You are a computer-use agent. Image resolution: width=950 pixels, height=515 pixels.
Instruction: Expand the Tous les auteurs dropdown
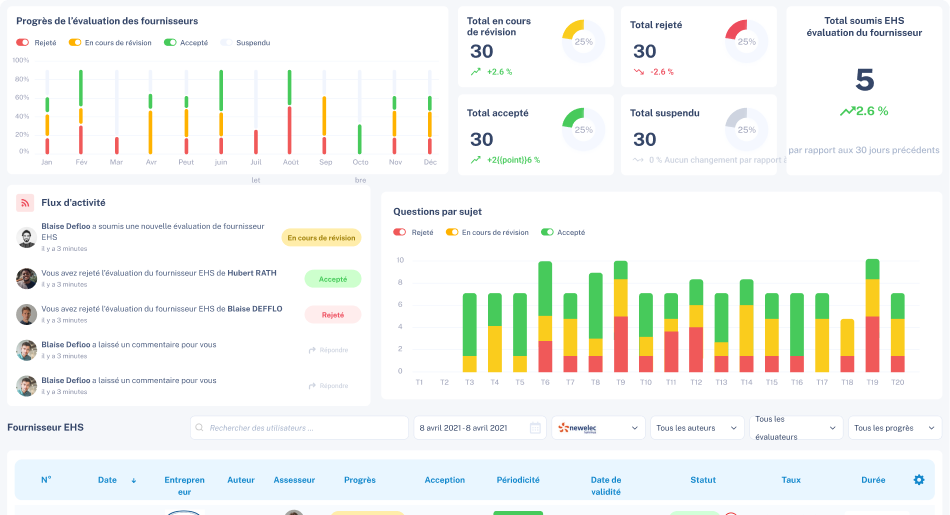click(697, 428)
